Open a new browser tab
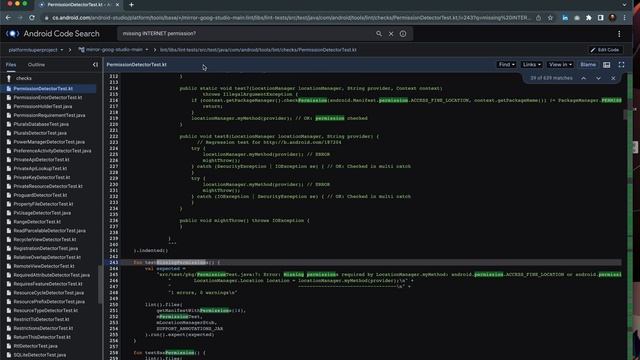This screenshot has width=640, height=360. [x=131, y=5]
